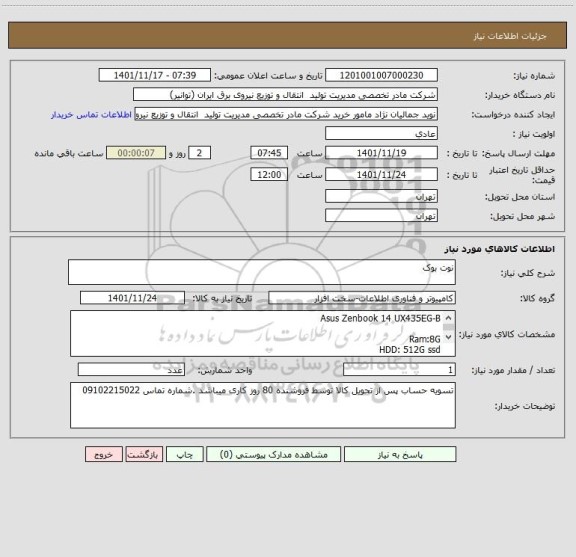Image resolution: width=576 pixels, height=557 pixels.
Task: Click priority field showing 'عادی'
Action: point(381,133)
